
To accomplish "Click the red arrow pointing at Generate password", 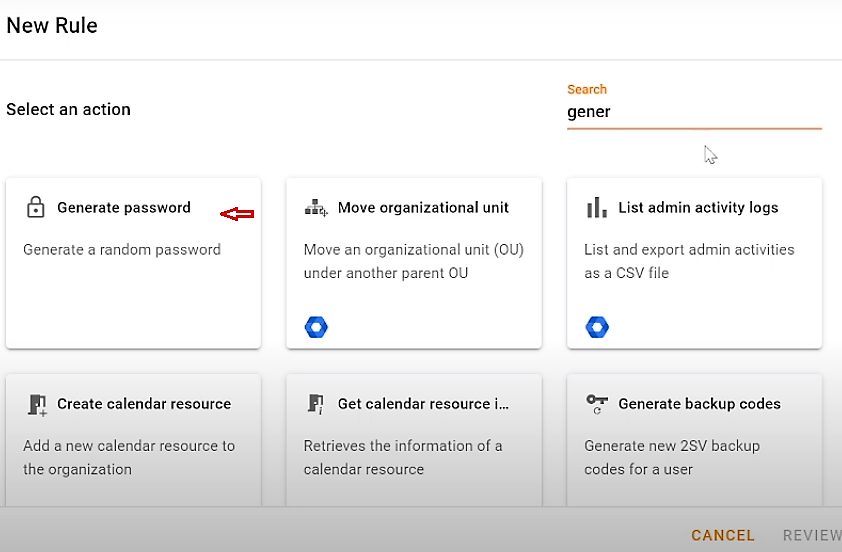I will coord(237,214).
